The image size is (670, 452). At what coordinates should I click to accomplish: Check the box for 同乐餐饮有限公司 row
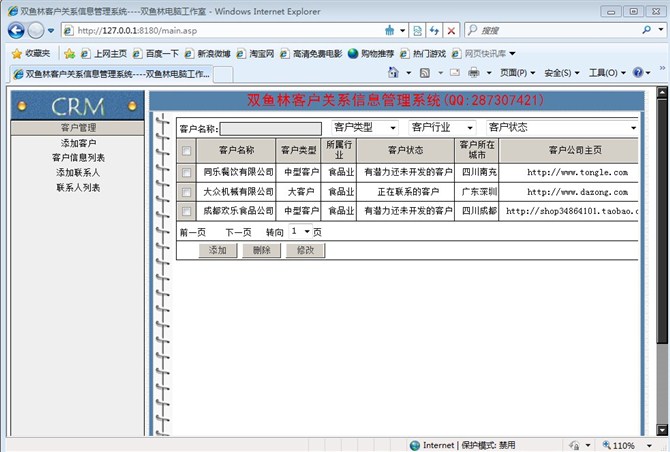point(186,172)
